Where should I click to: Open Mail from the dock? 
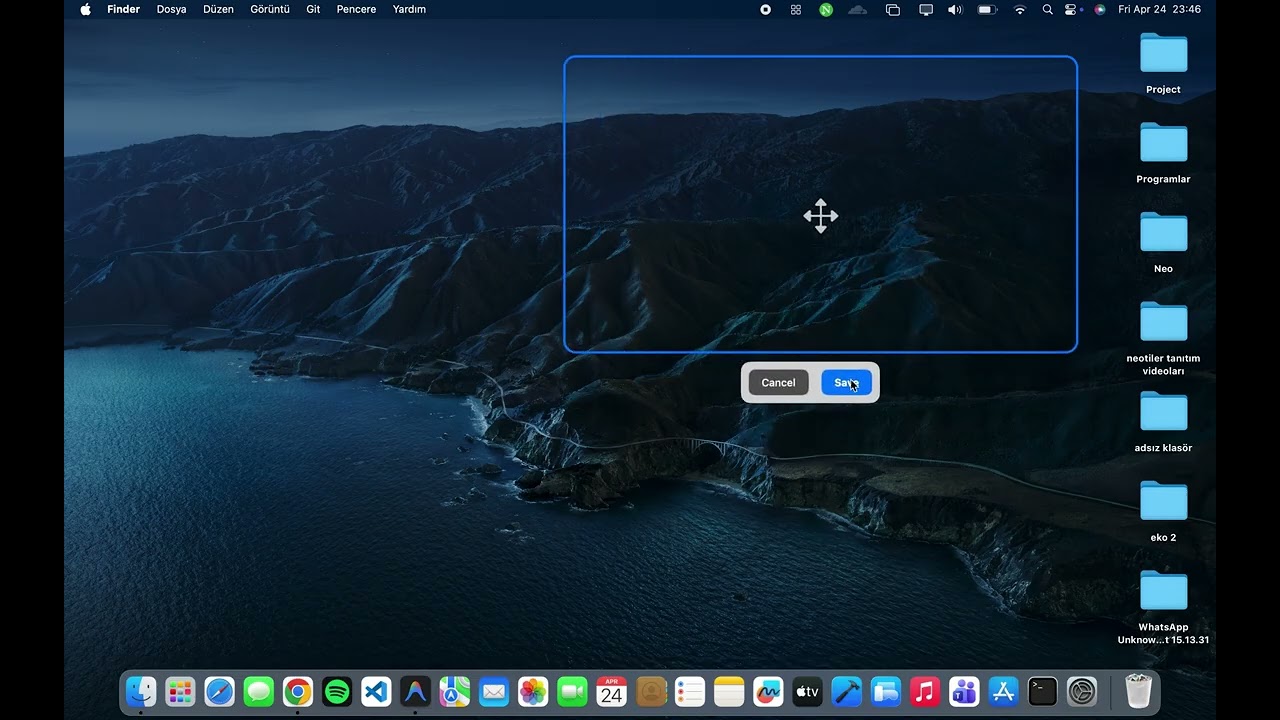point(494,691)
